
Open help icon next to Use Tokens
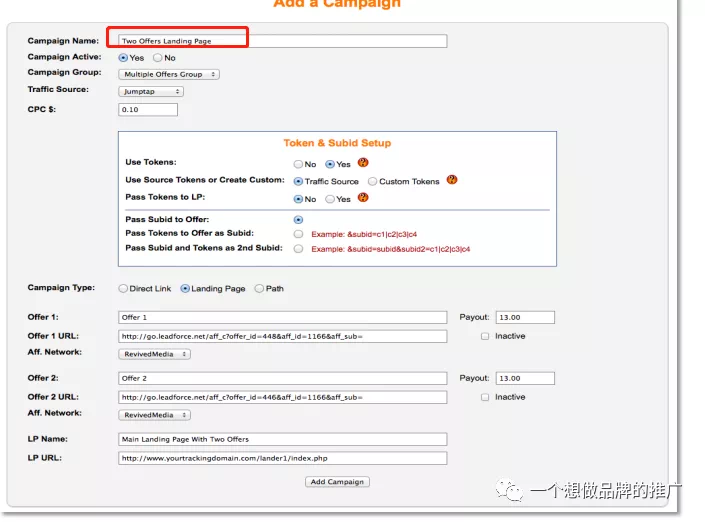[363, 163]
